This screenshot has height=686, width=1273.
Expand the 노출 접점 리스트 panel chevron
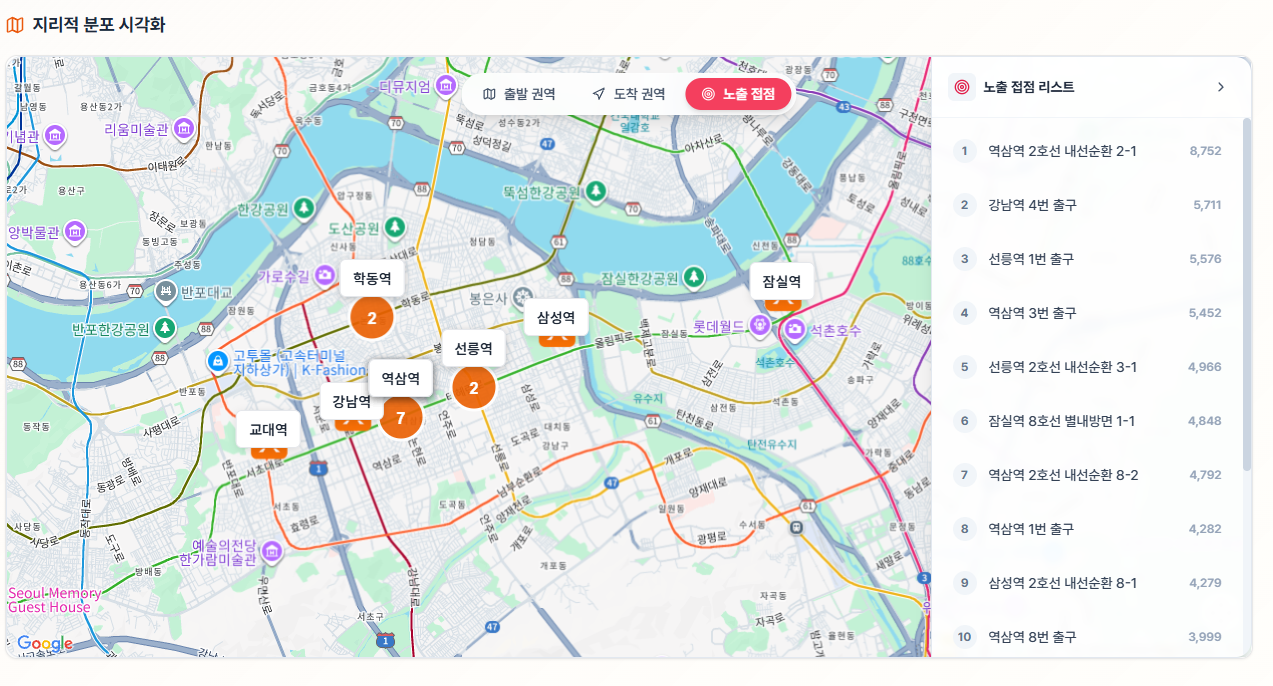point(1220,87)
